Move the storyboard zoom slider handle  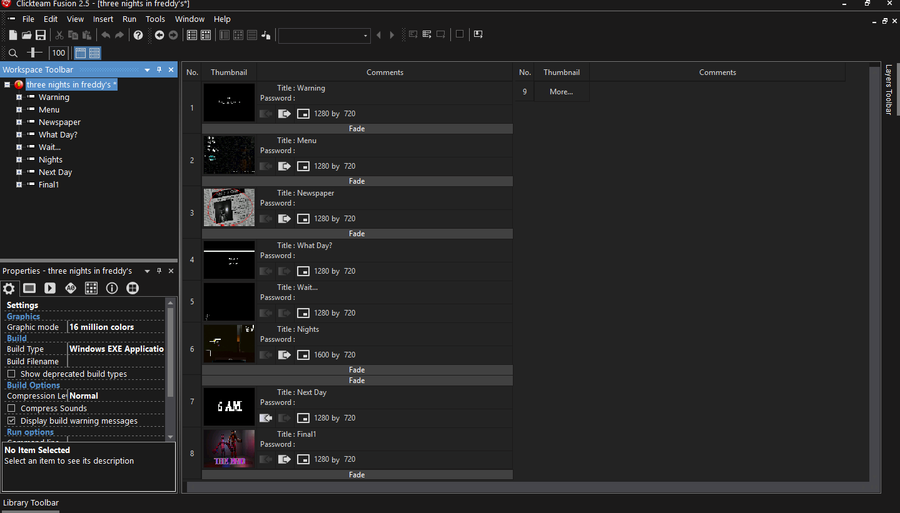pyautogui.click(x=34, y=53)
